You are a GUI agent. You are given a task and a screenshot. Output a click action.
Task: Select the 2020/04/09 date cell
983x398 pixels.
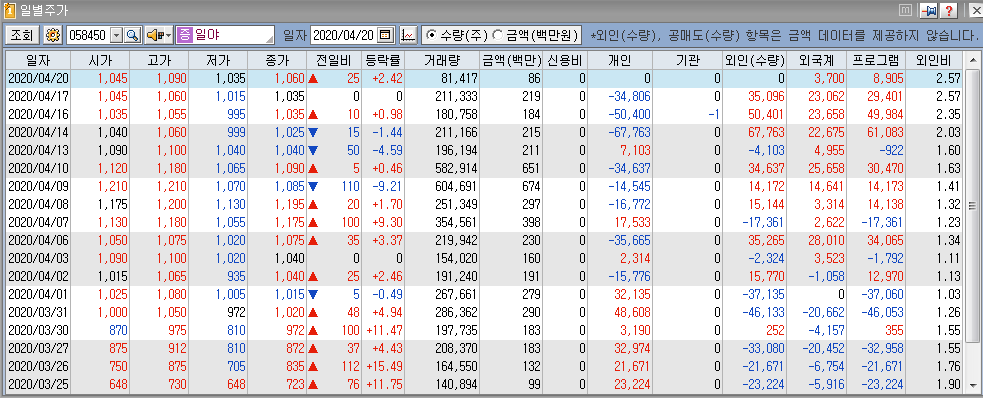38,186
